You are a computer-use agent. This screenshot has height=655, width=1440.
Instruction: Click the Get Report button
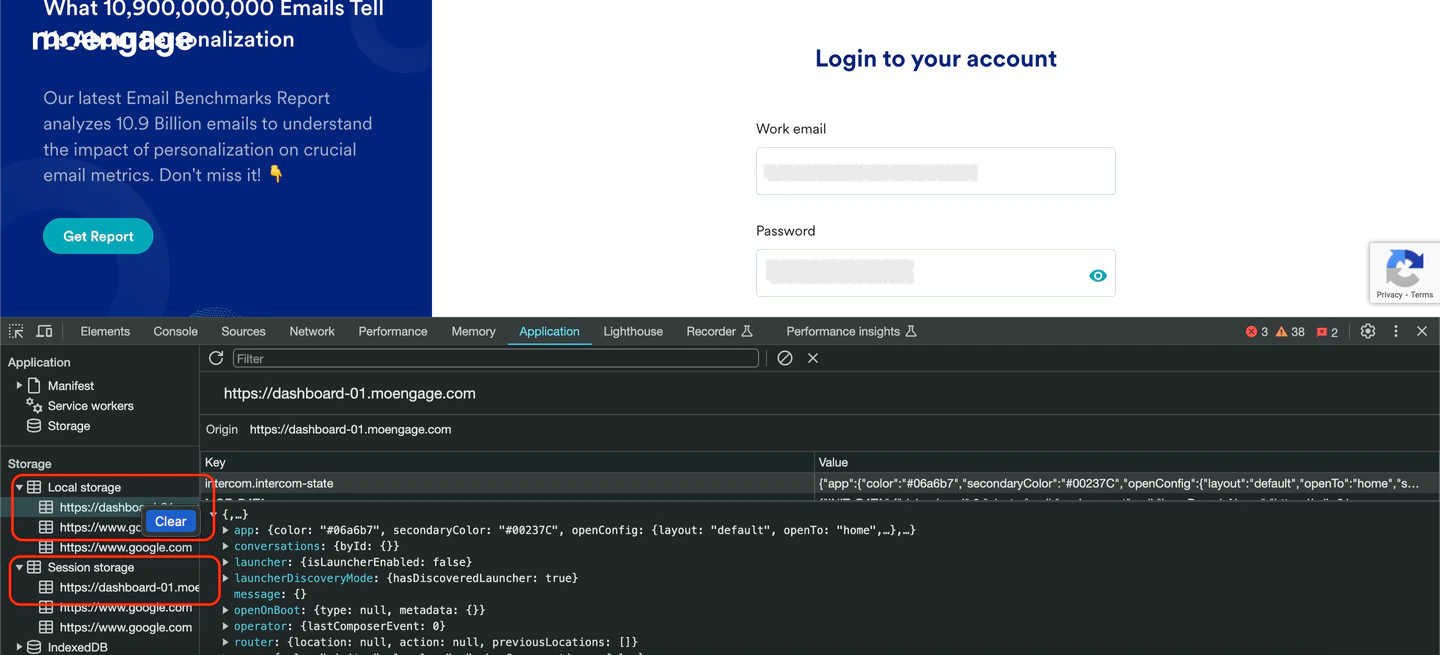point(98,236)
